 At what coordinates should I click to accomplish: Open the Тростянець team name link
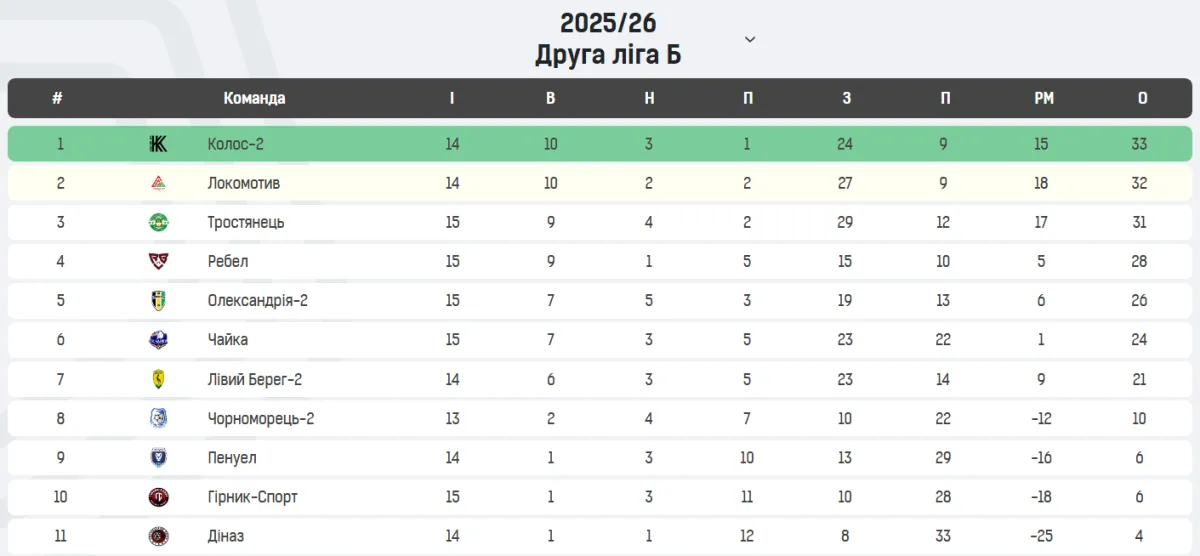click(x=246, y=222)
